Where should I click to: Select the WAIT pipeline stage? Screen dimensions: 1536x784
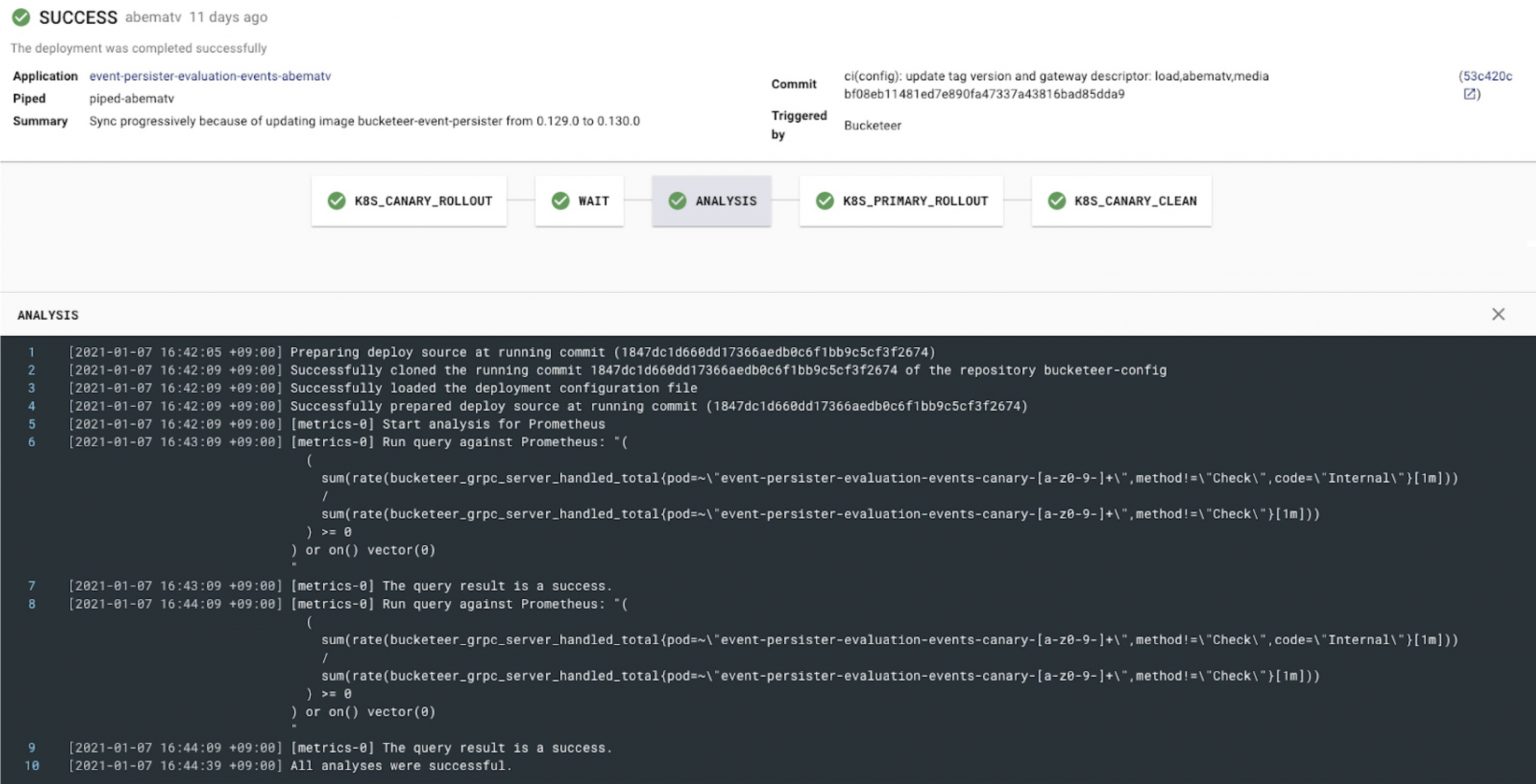pos(580,201)
